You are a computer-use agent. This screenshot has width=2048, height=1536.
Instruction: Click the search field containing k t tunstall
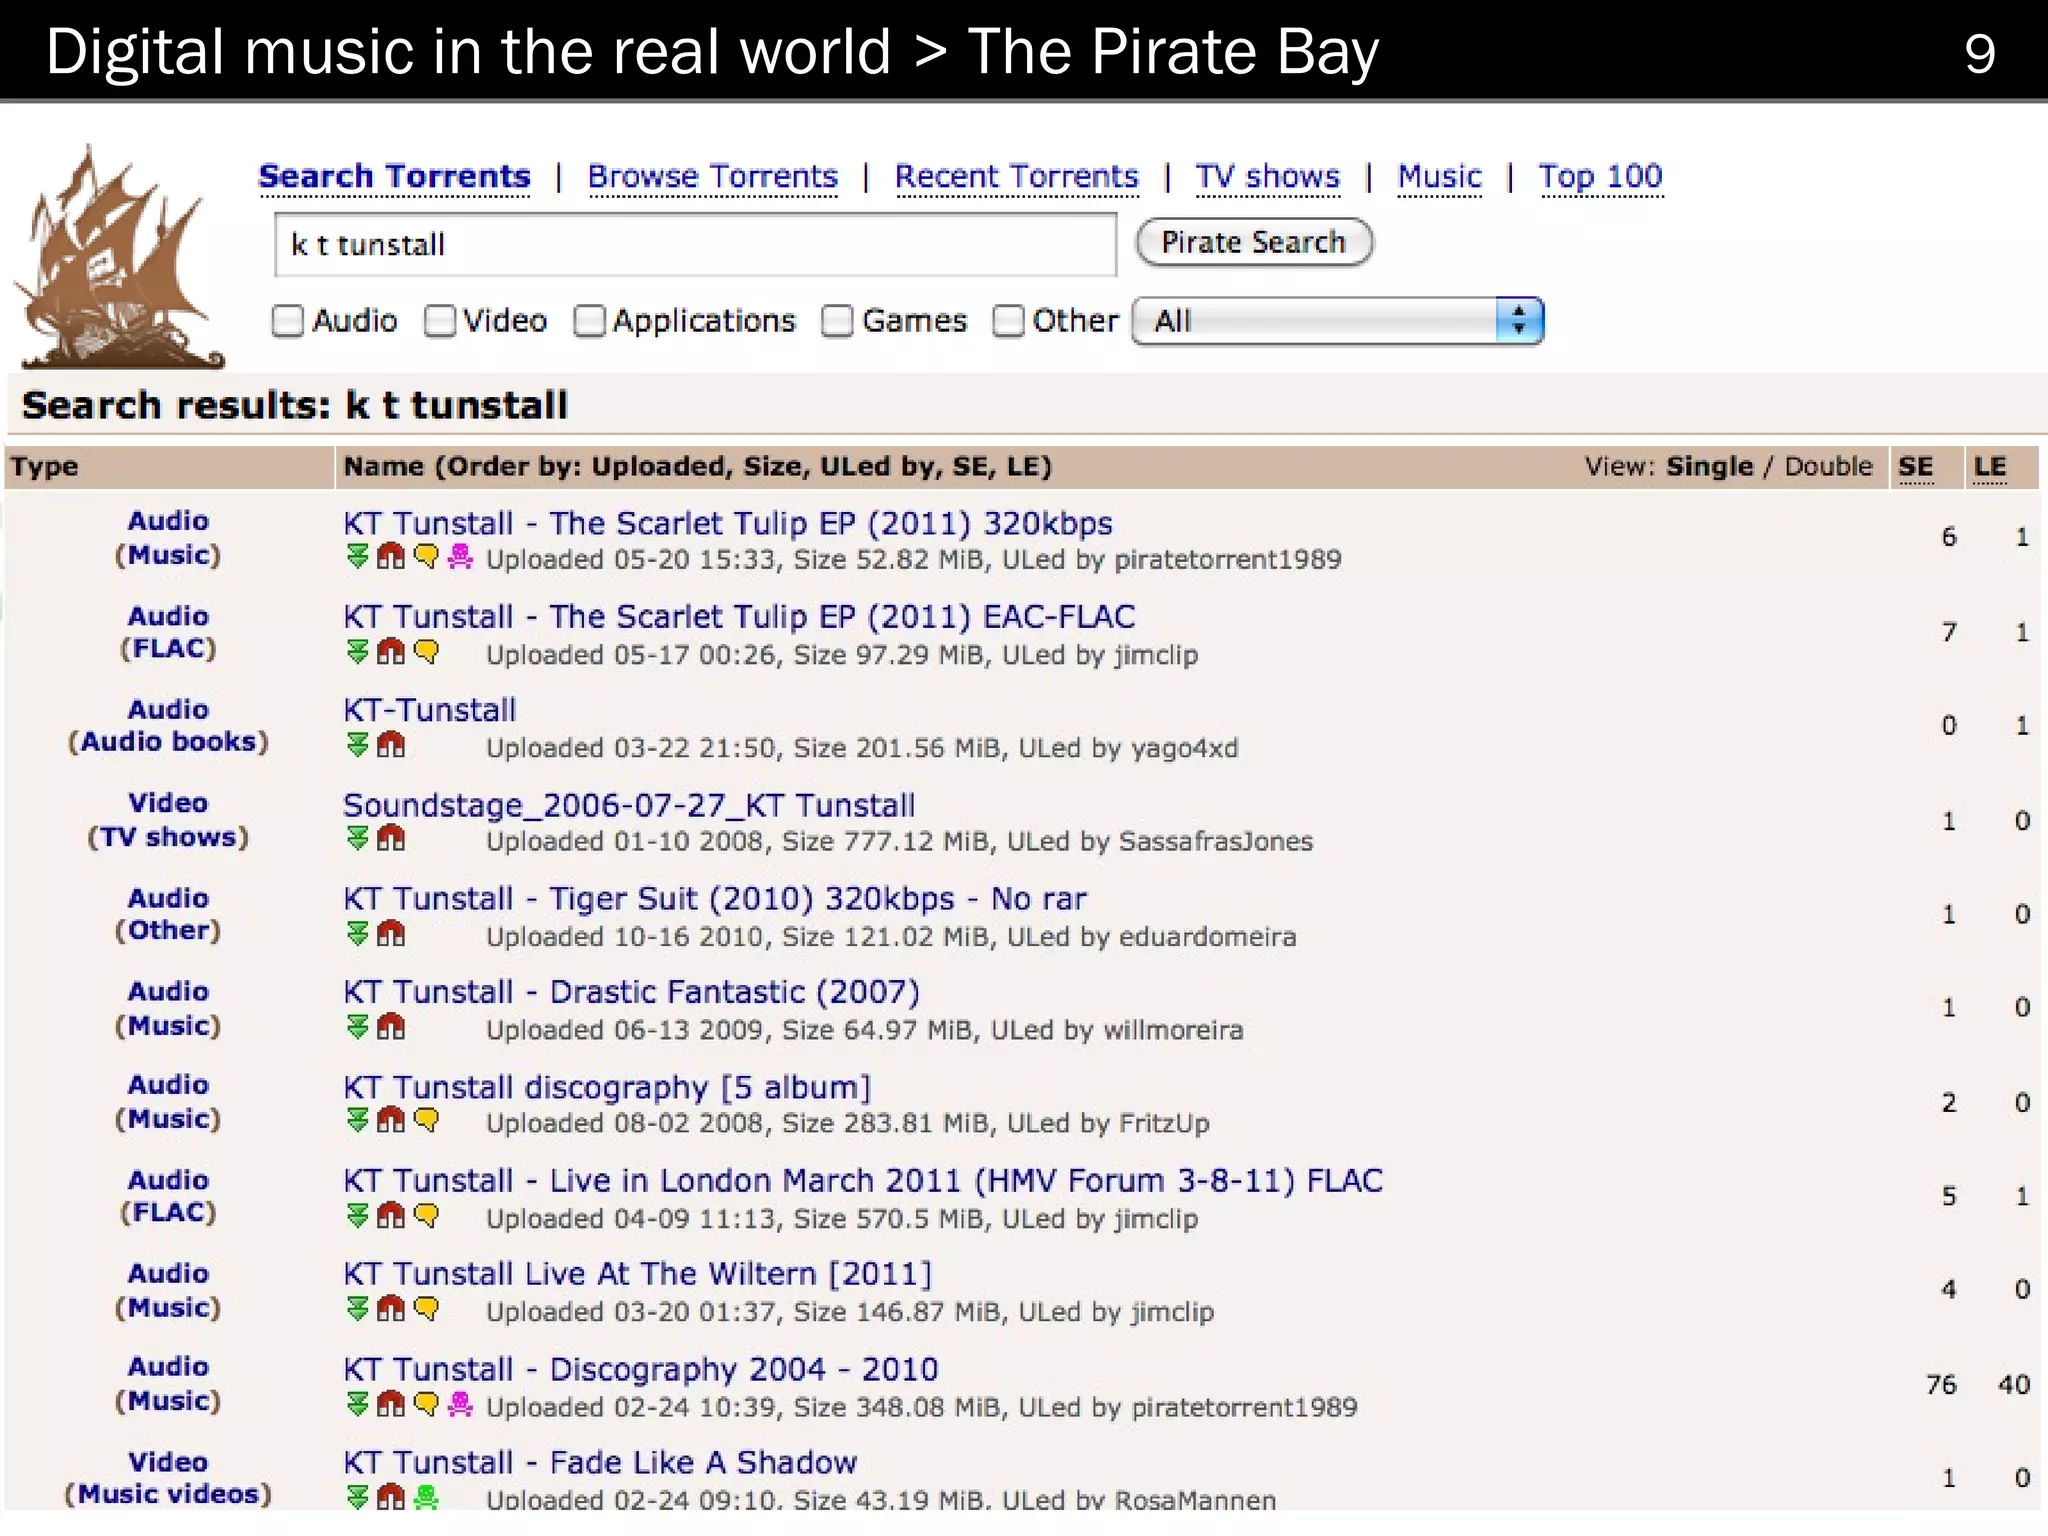coord(695,245)
